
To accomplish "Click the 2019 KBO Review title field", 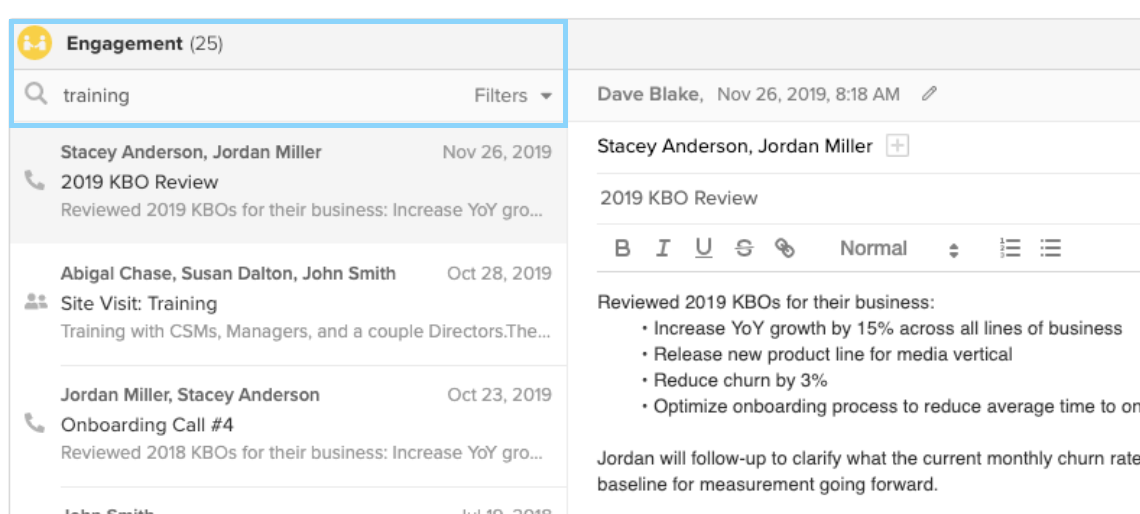I will (x=800, y=198).
